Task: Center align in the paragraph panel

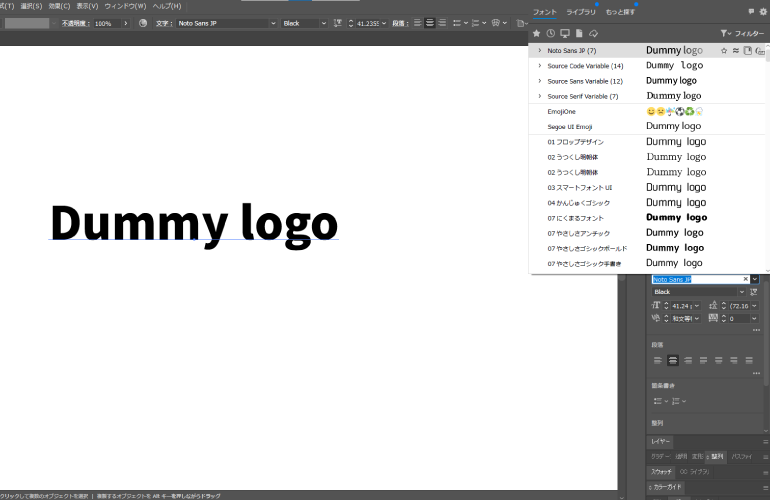Action: (x=673, y=361)
